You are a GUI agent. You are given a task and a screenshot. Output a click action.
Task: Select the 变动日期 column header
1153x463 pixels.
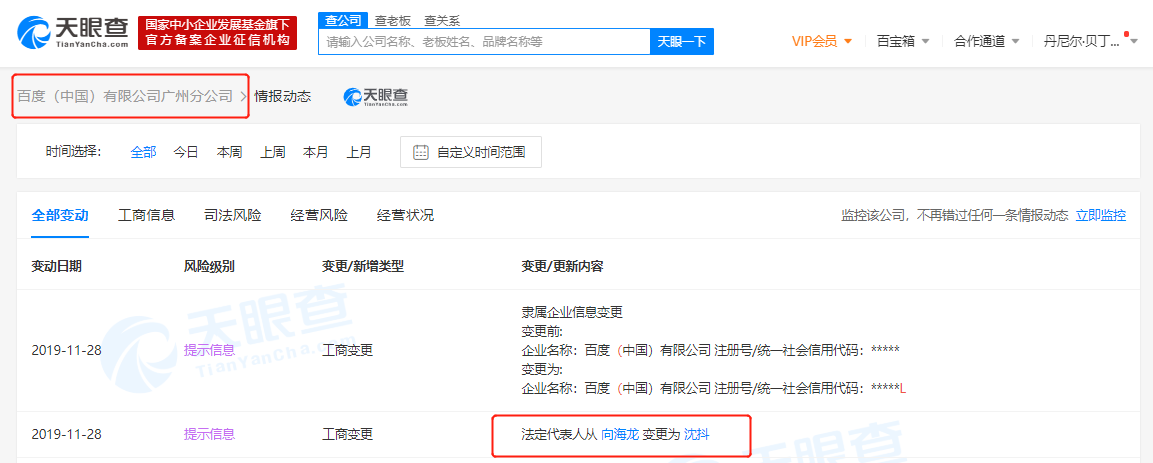57,266
